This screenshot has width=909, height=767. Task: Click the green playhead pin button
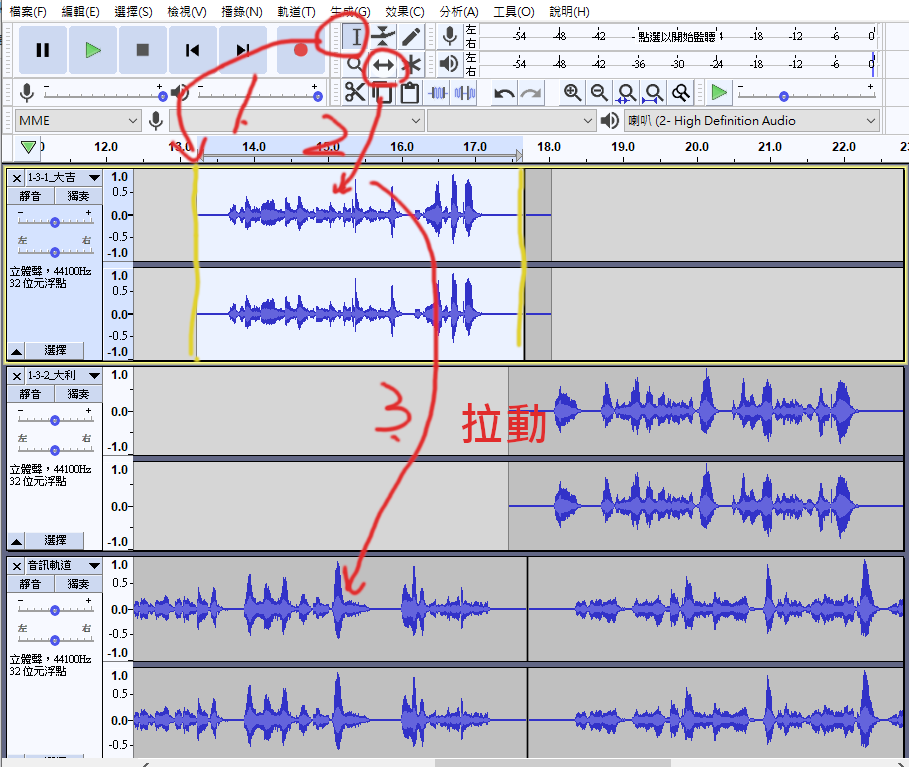pyautogui.click(x=28, y=147)
